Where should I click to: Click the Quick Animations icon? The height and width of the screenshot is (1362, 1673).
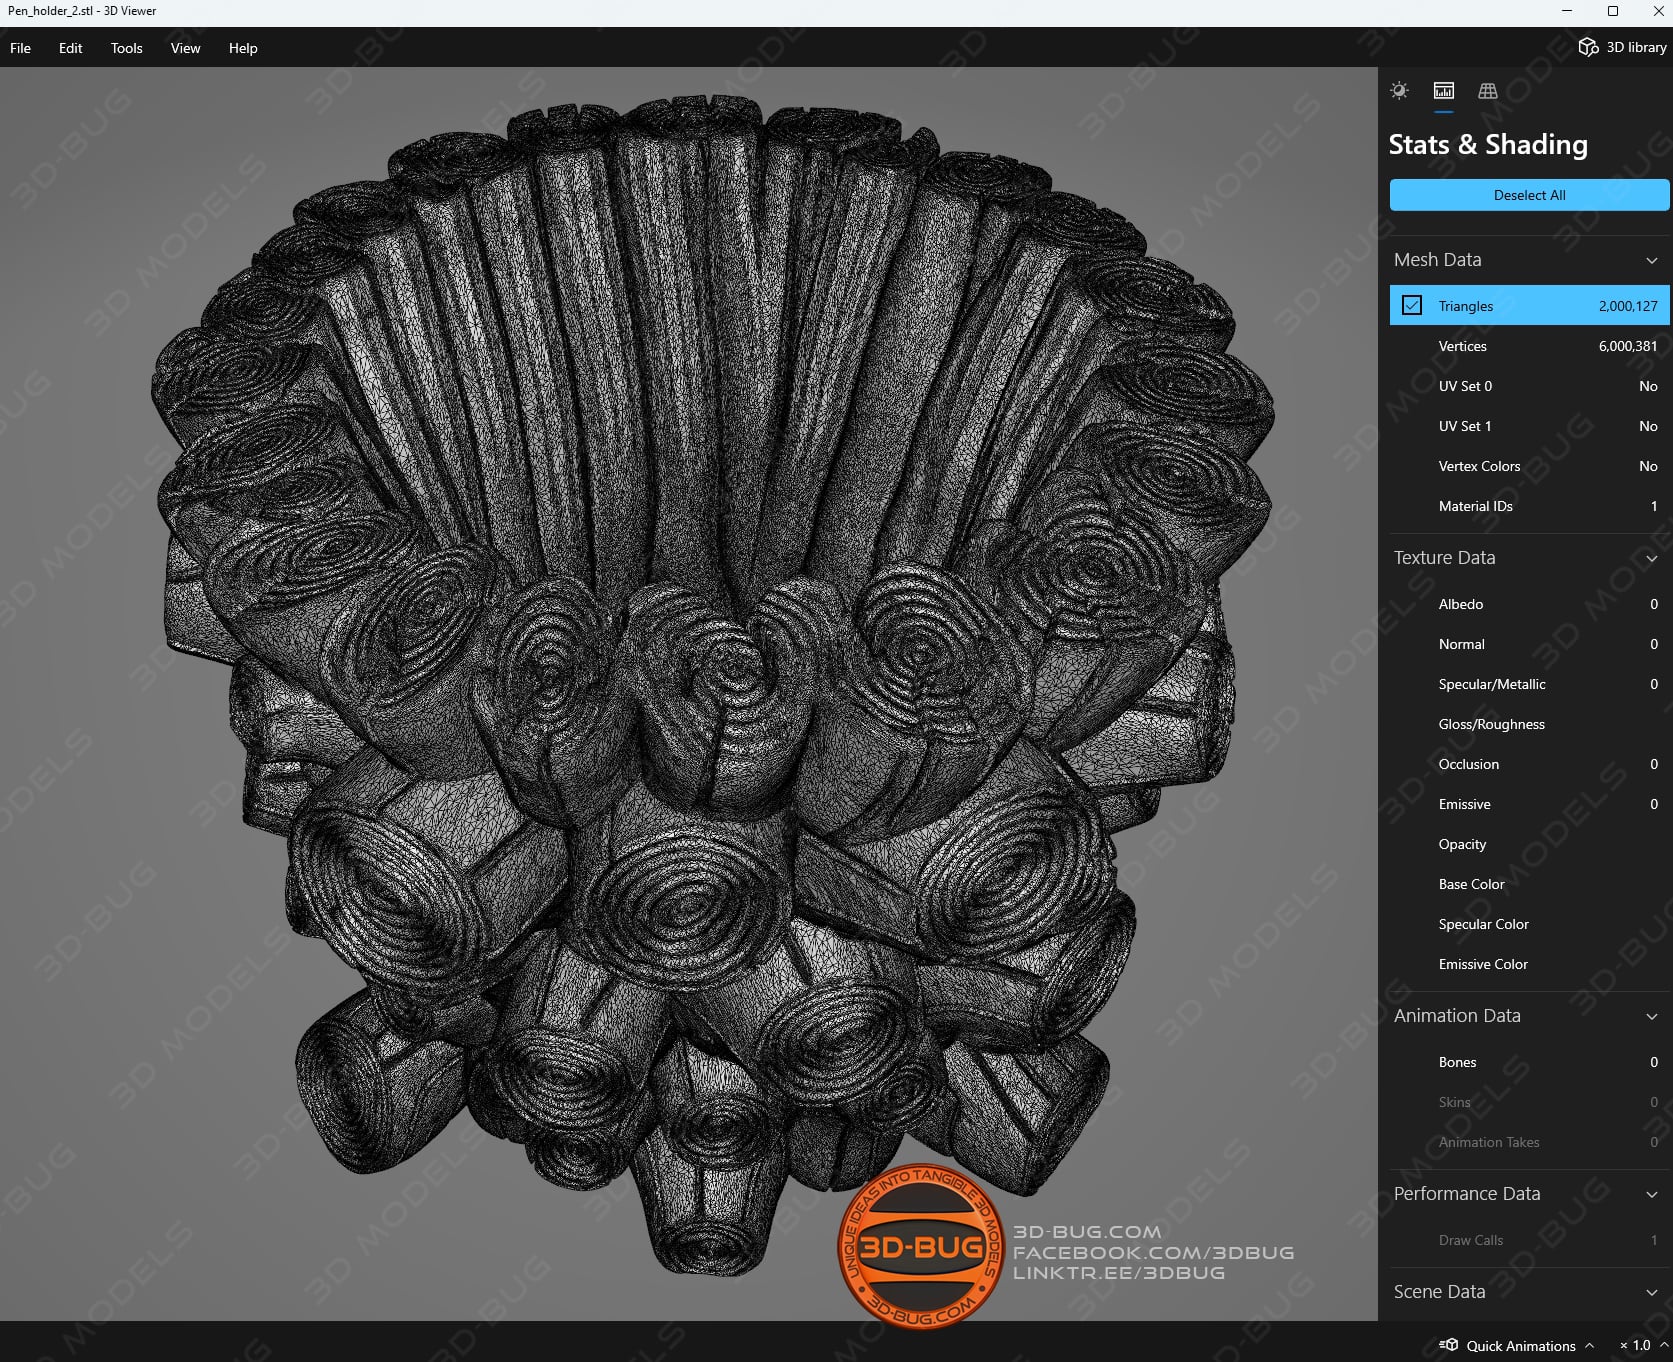point(1449,1345)
